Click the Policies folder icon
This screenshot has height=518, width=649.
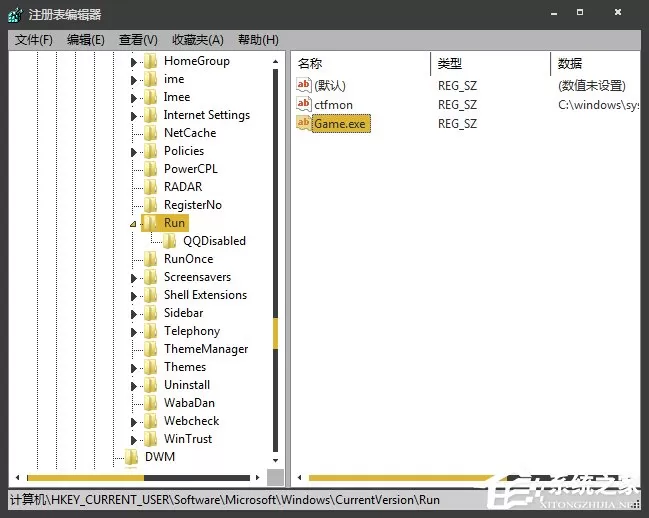click(x=151, y=151)
